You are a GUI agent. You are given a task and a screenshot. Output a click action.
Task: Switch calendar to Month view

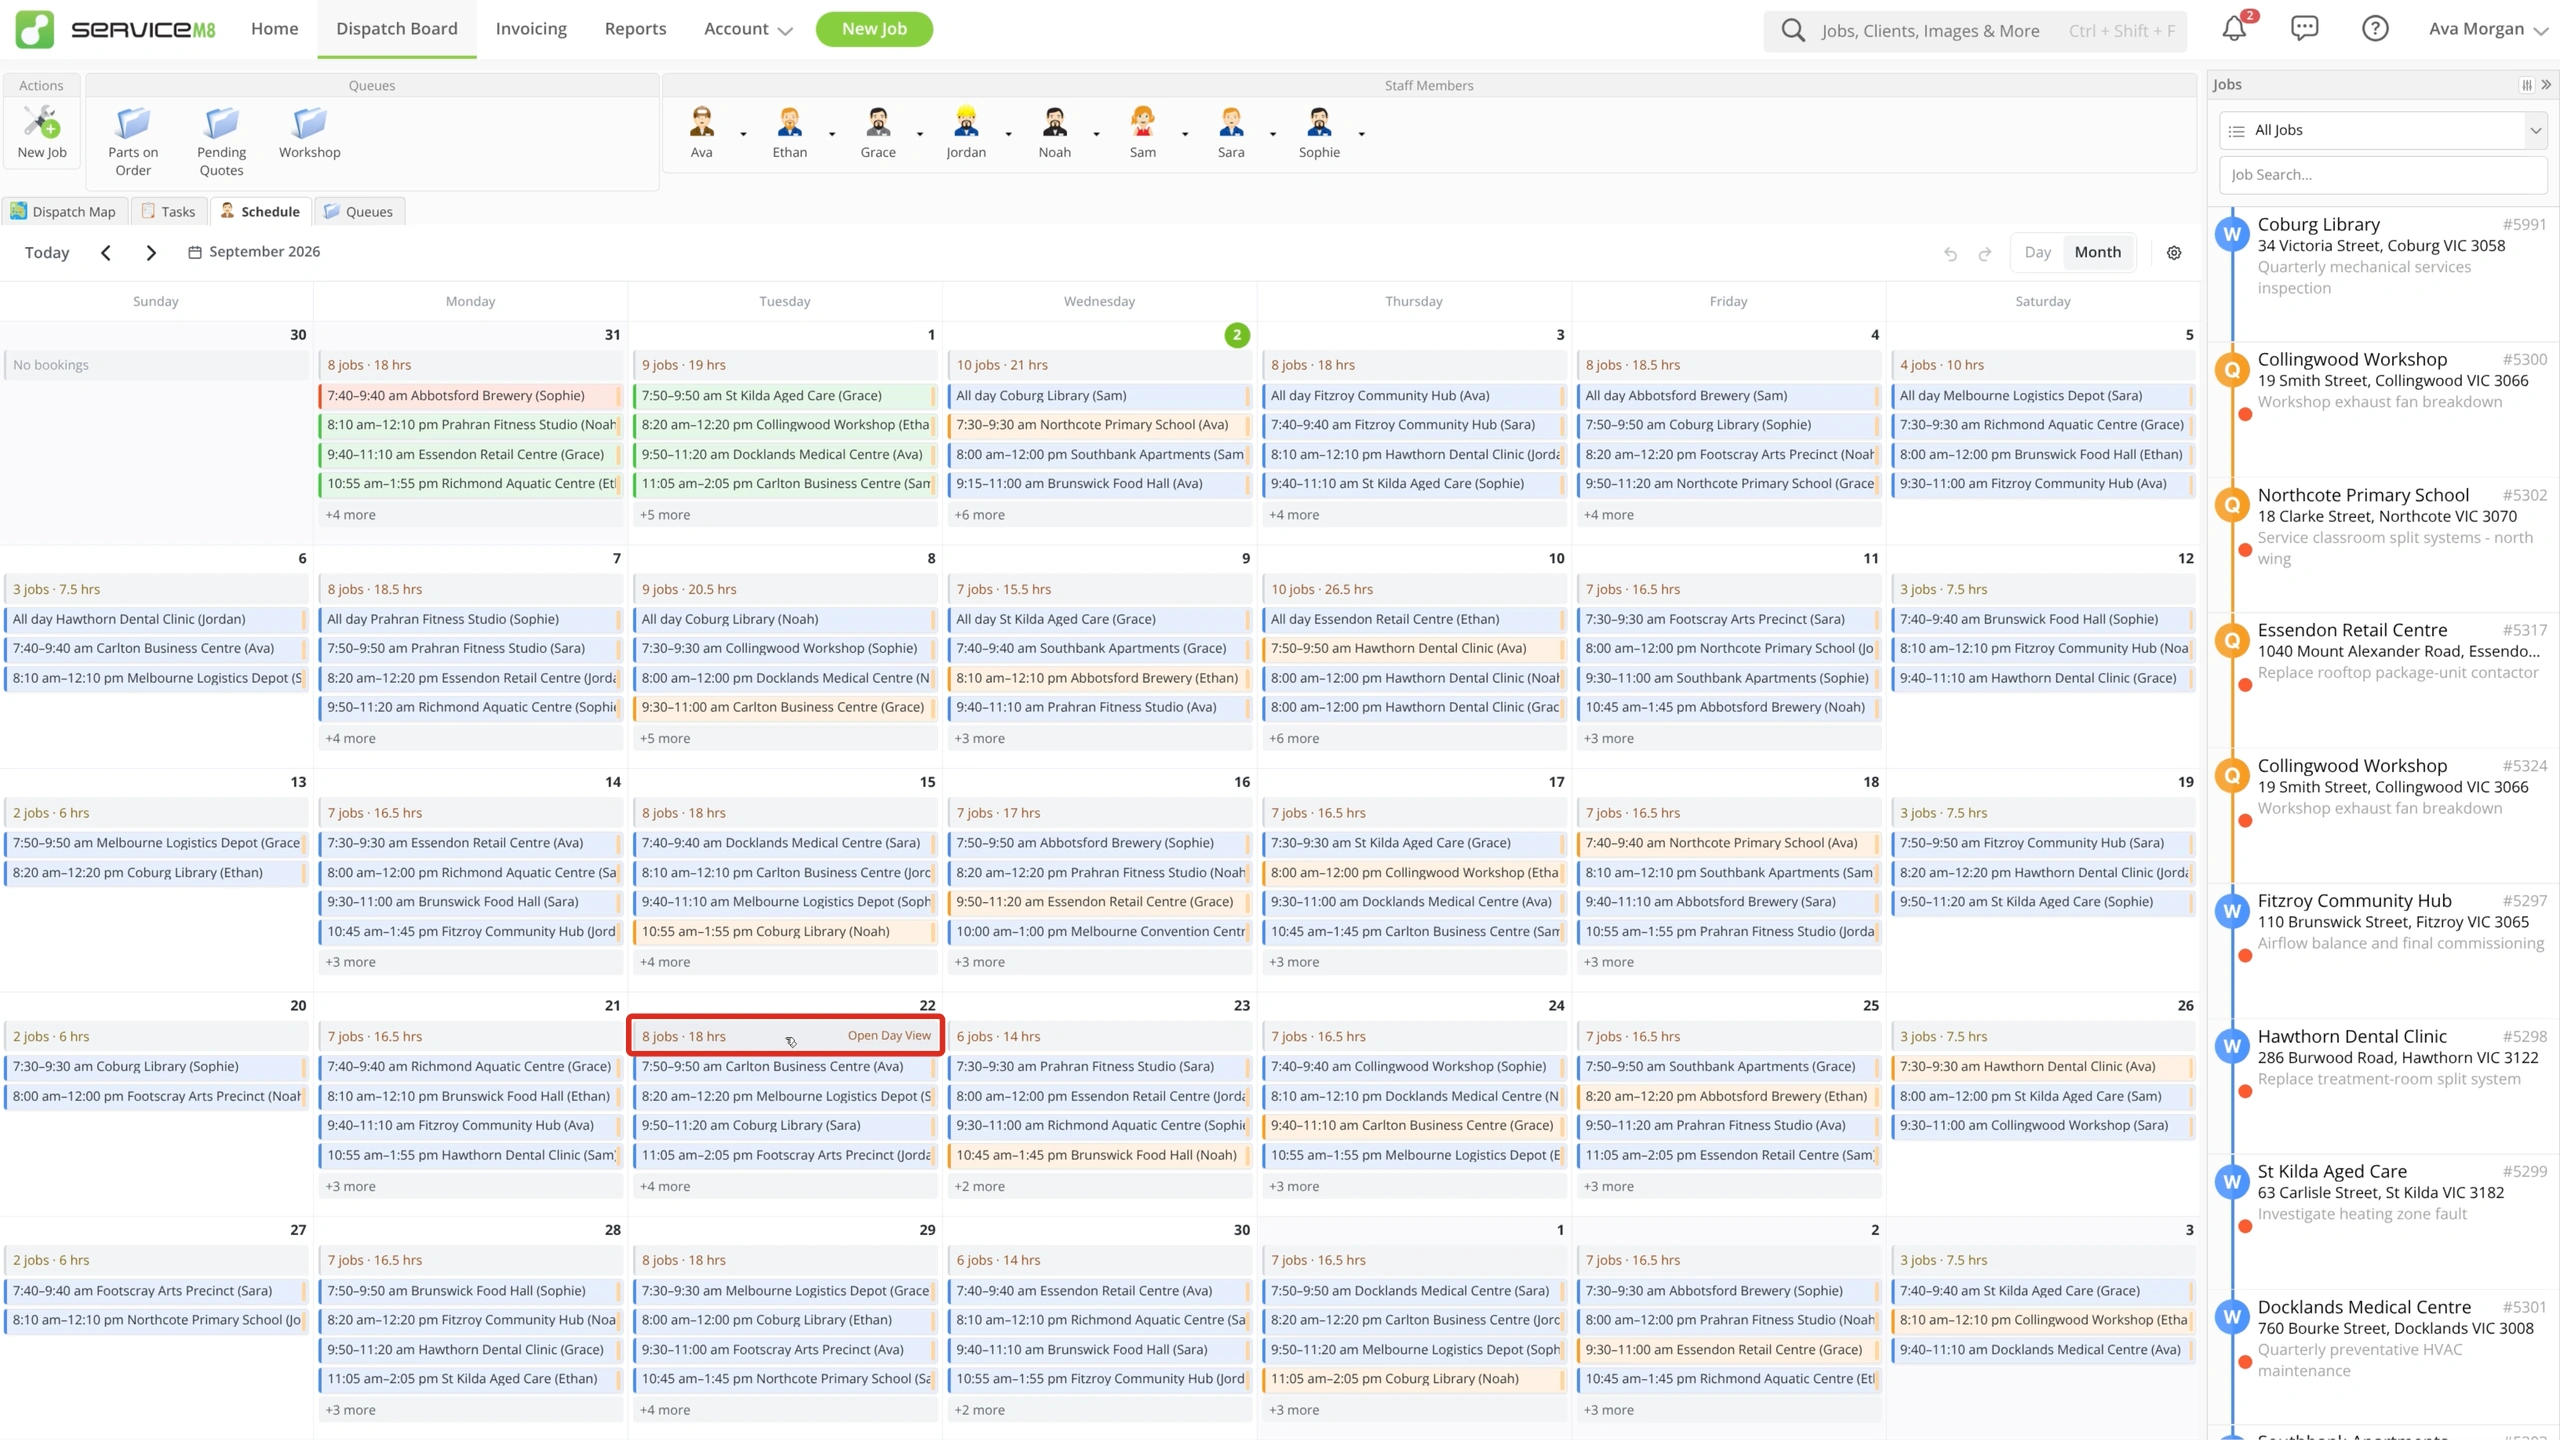coord(2097,252)
